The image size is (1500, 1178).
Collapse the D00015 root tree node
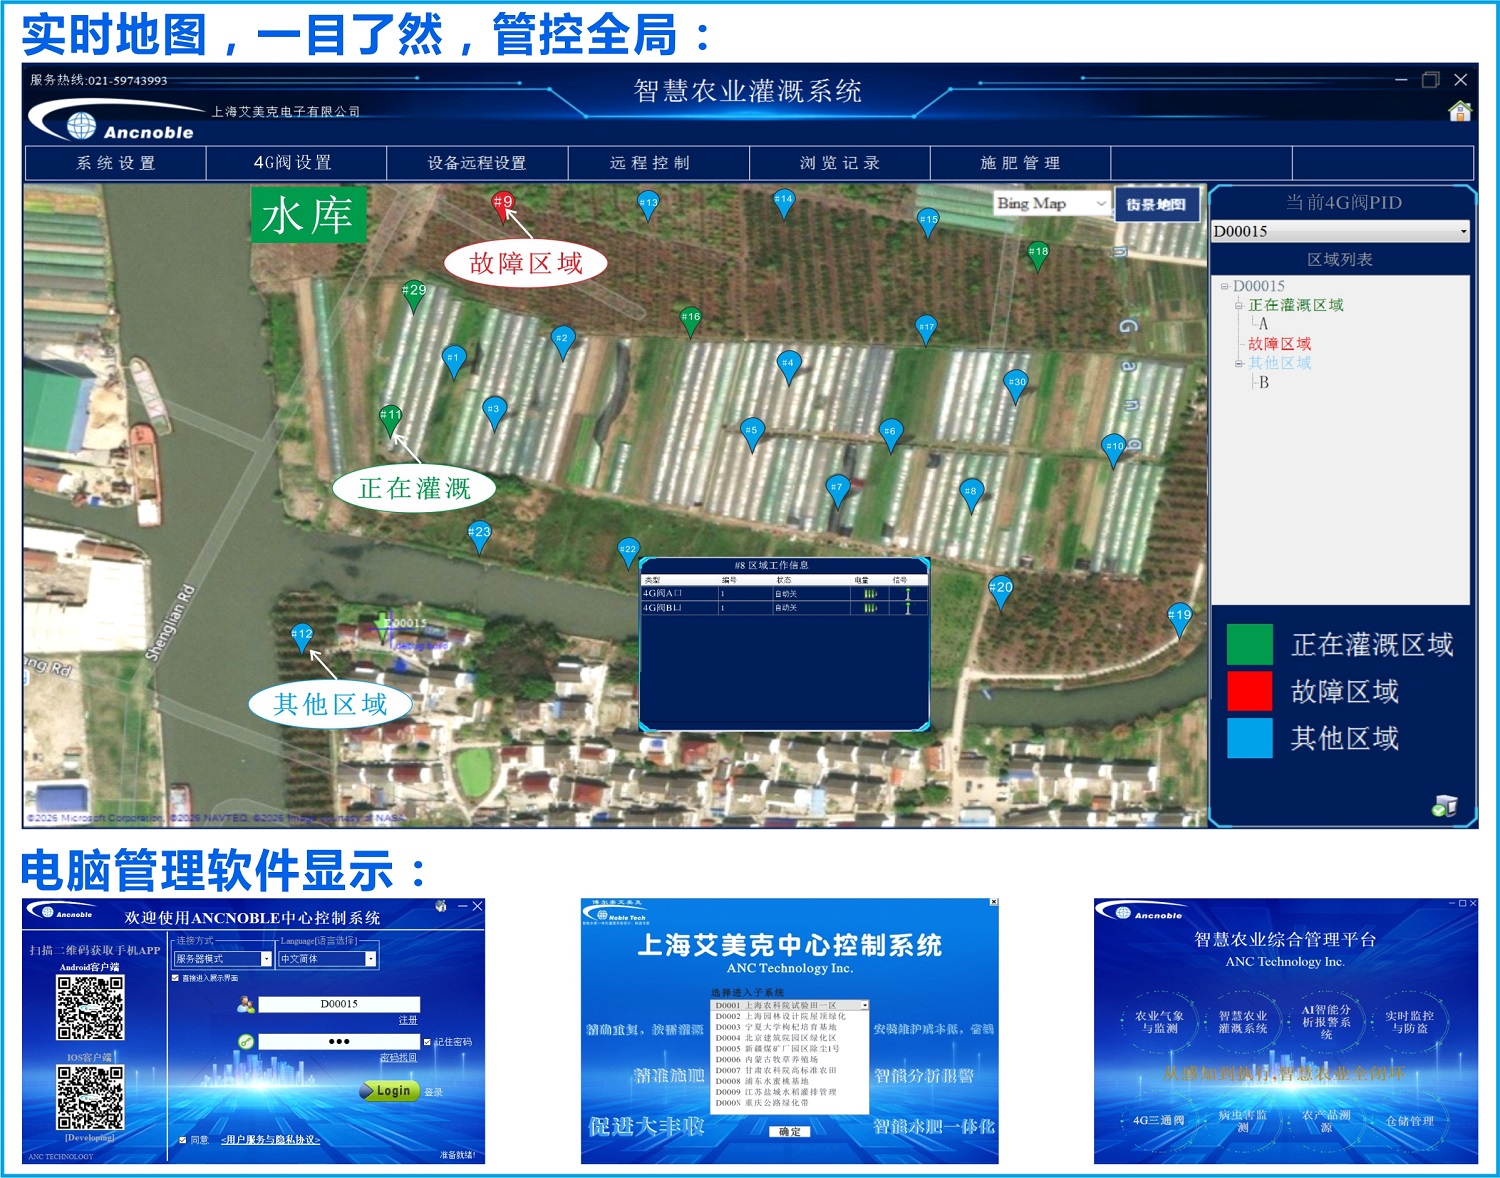coord(1224,286)
